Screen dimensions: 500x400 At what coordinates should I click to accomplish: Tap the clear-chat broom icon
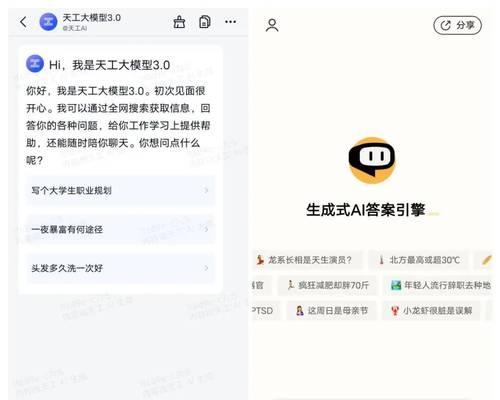[x=179, y=22]
